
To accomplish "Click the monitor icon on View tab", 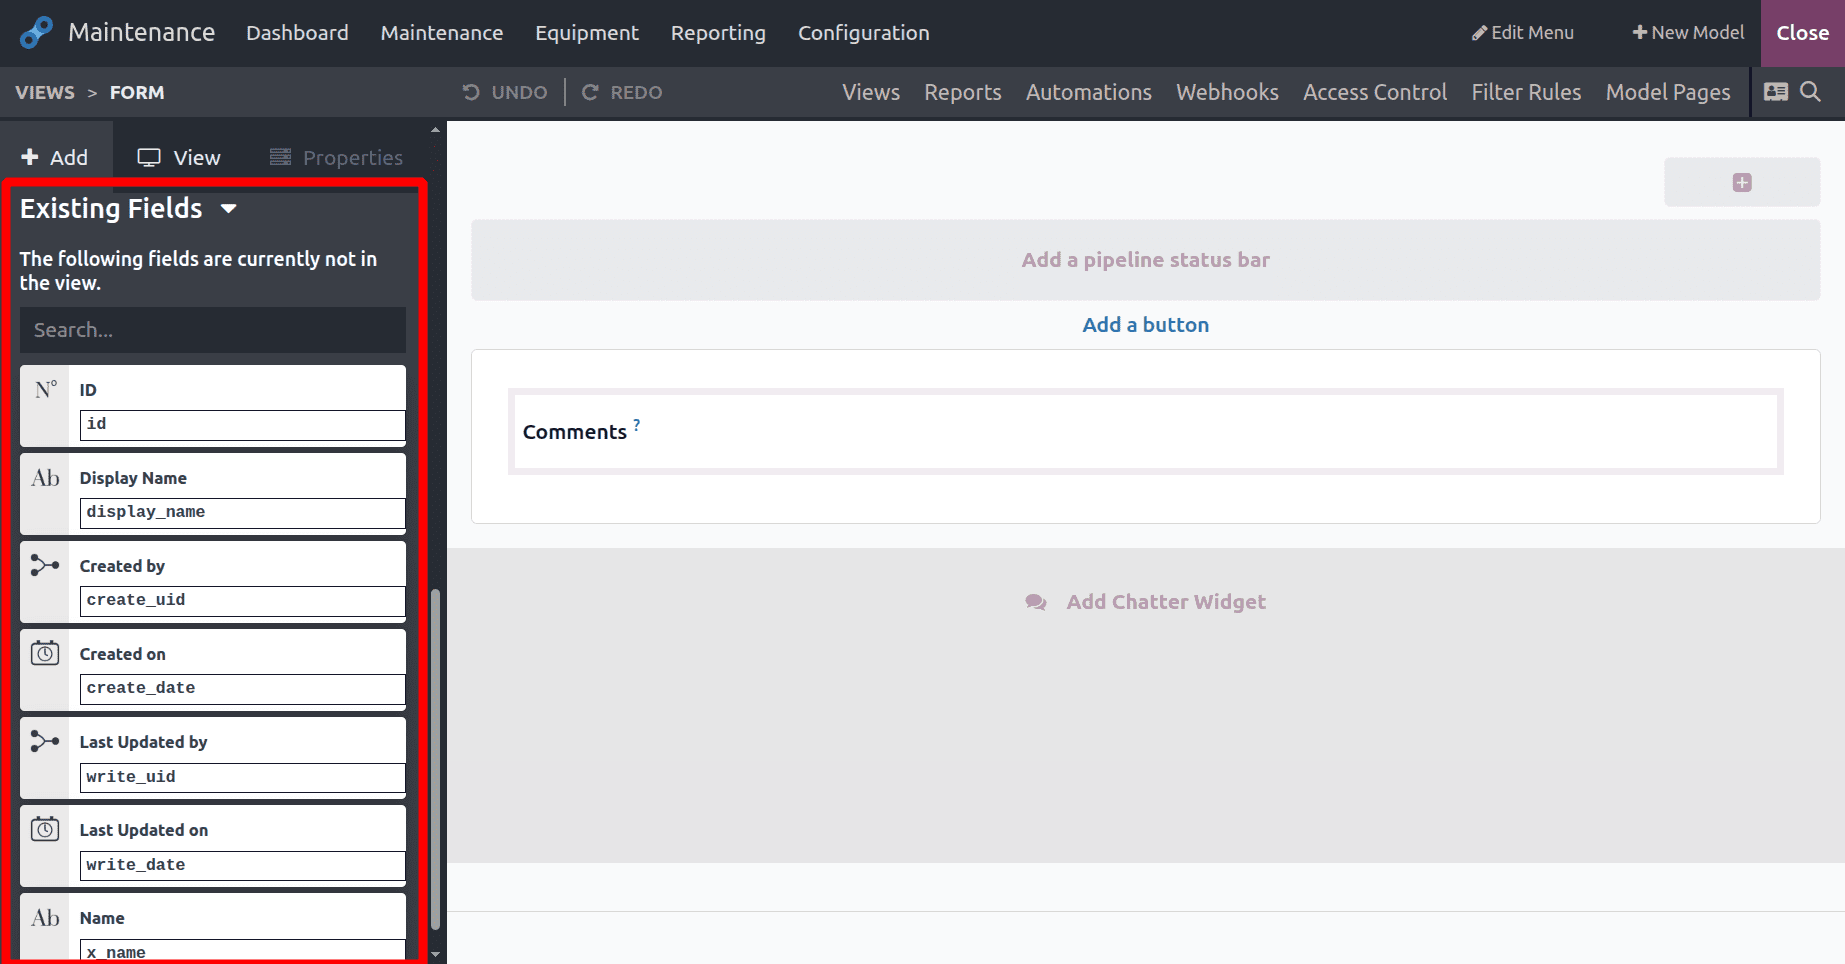I will point(149,158).
